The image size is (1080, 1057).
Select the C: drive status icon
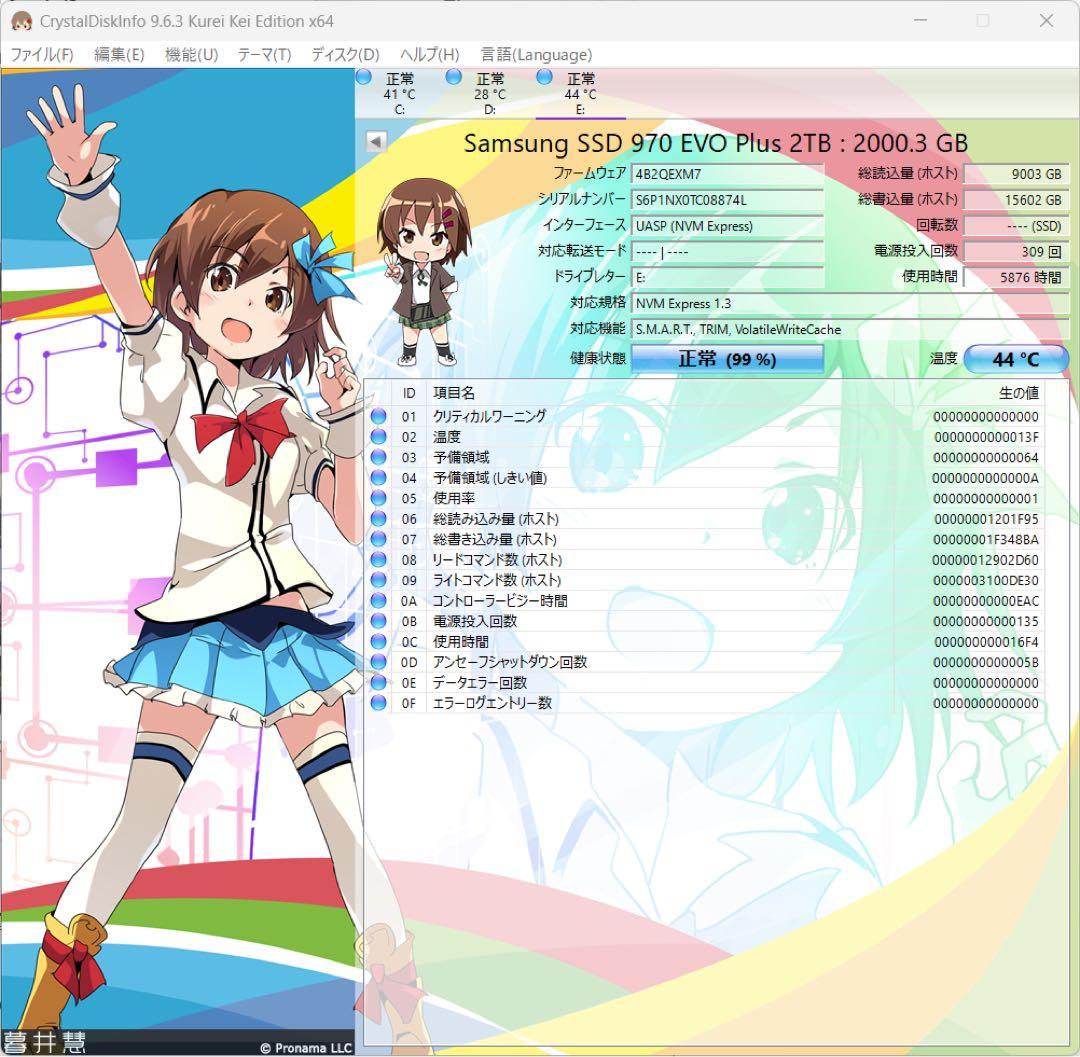click(x=364, y=77)
